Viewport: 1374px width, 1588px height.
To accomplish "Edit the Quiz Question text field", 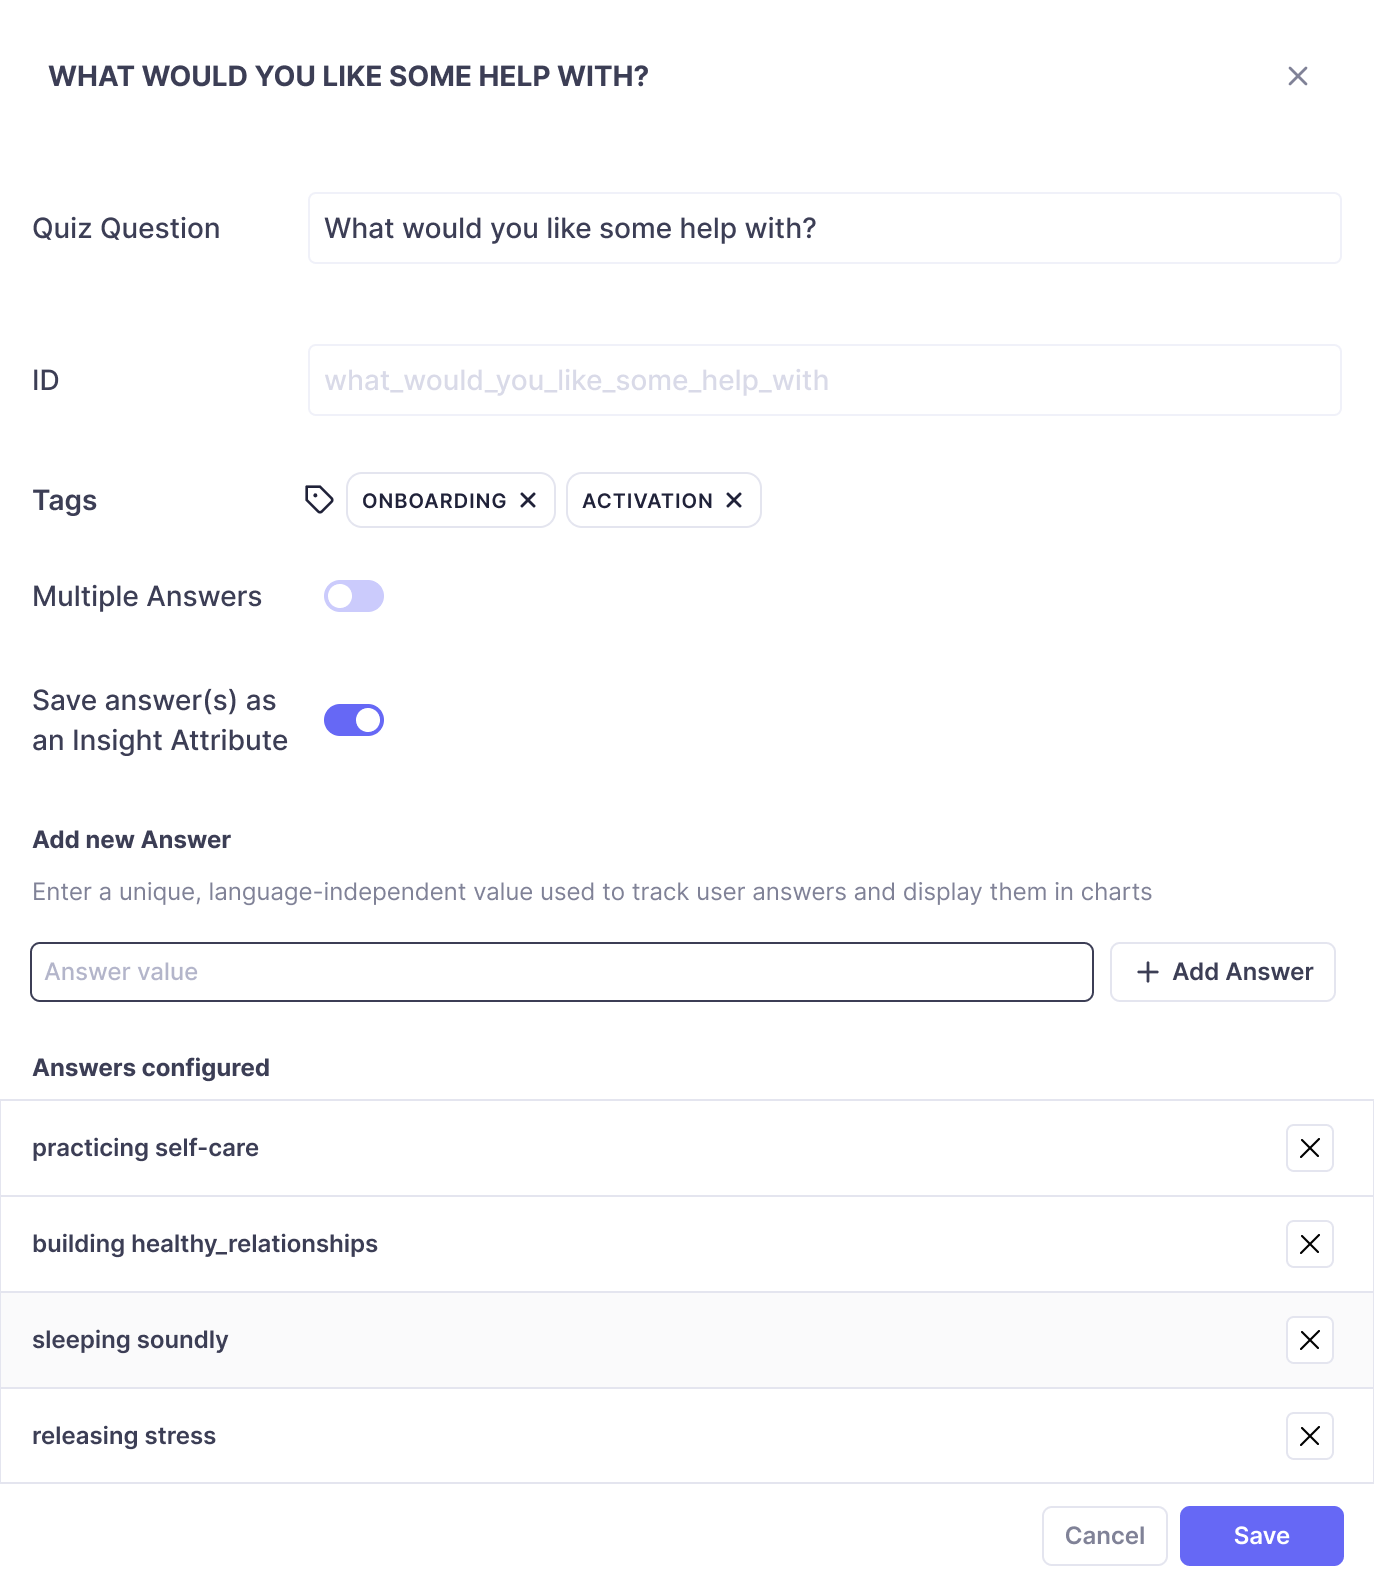I will (x=825, y=228).
